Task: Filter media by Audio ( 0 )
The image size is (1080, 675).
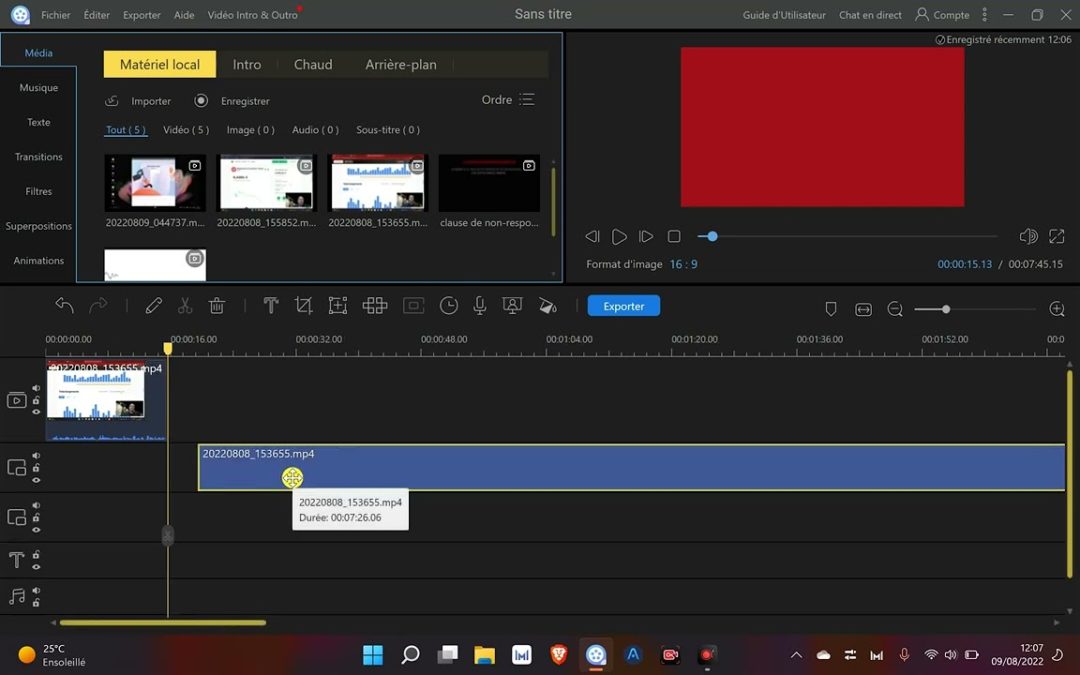Action: click(x=315, y=129)
